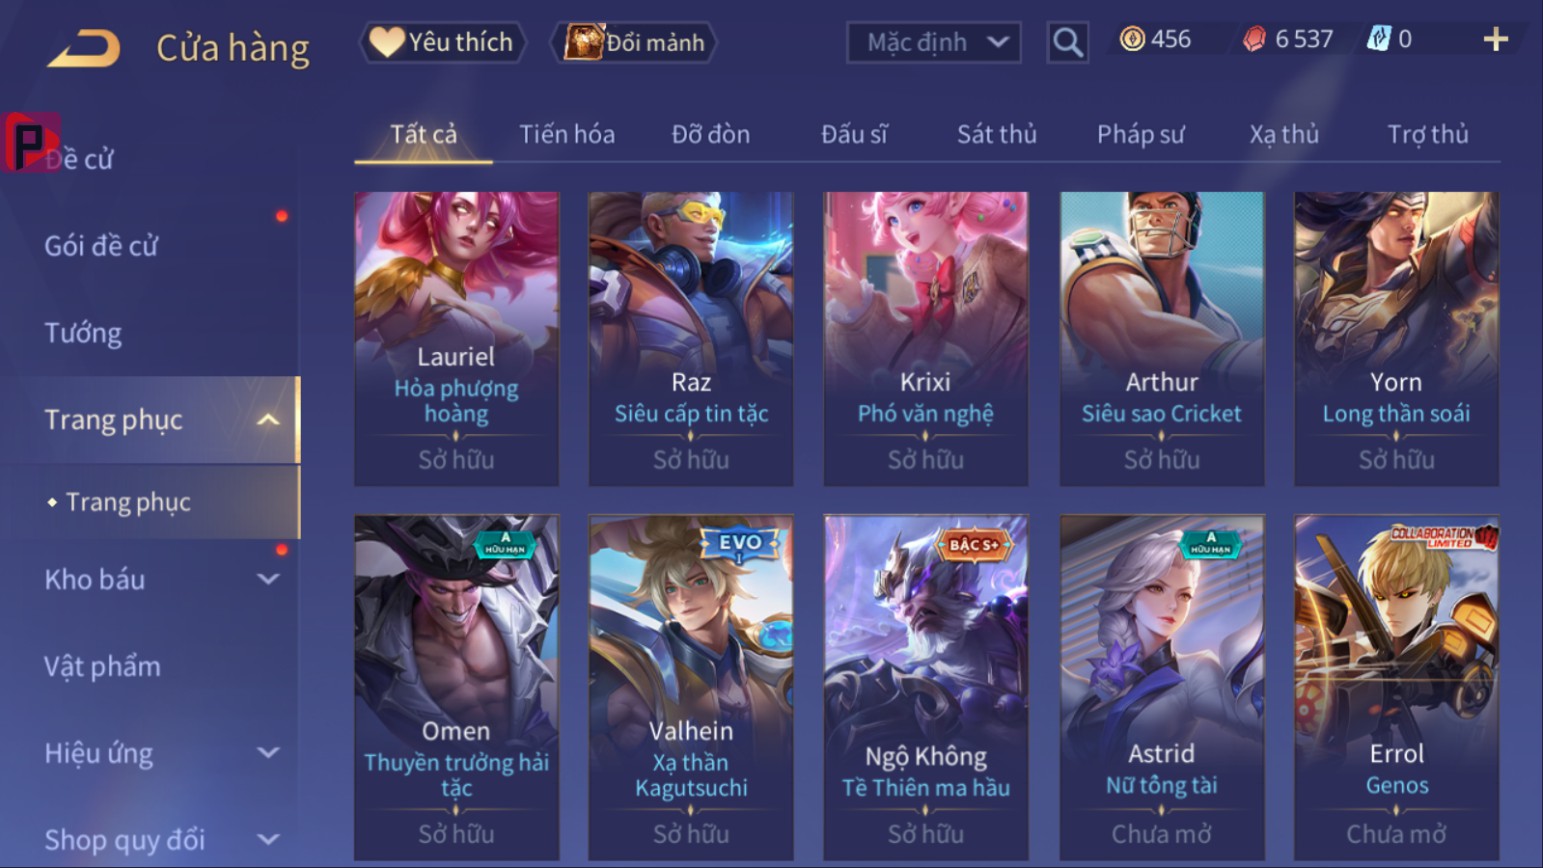Tap the blue voucher currency icon
1543x868 pixels.
(x=1379, y=39)
